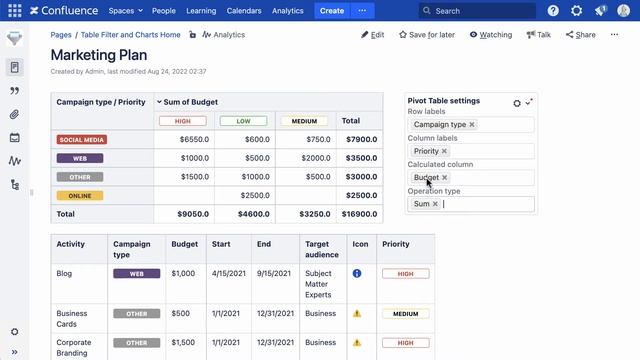Toggle sort arrow on Sum of Budget
This screenshot has height=360, width=640.
[159, 102]
